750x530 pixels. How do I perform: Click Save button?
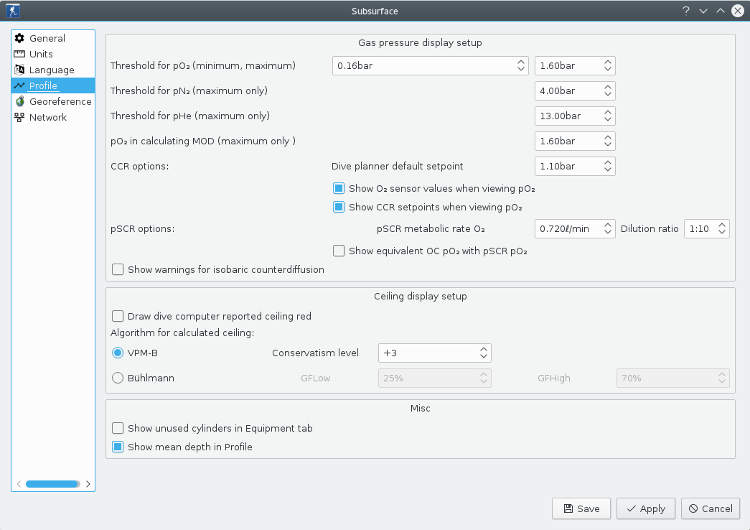(581, 508)
